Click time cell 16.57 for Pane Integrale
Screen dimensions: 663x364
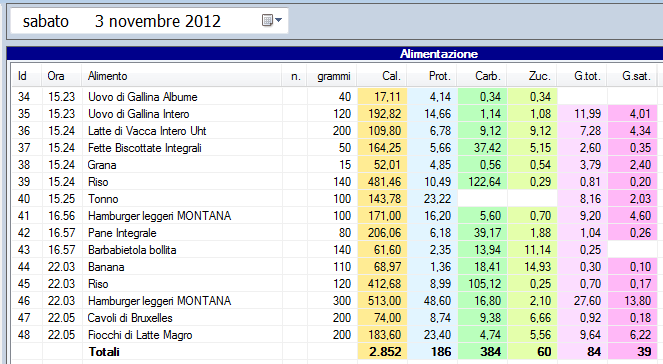click(61, 233)
